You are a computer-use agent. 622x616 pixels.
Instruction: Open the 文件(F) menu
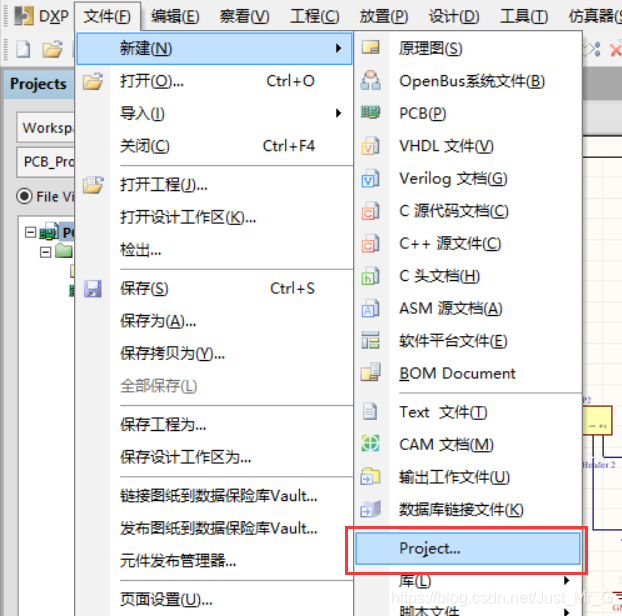coord(107,16)
